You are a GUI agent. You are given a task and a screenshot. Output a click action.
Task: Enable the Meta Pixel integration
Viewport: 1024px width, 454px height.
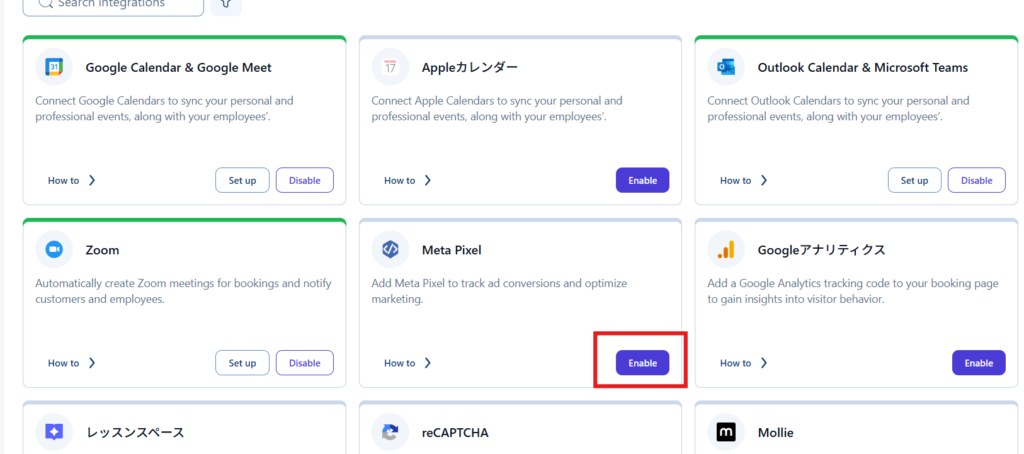tap(642, 363)
